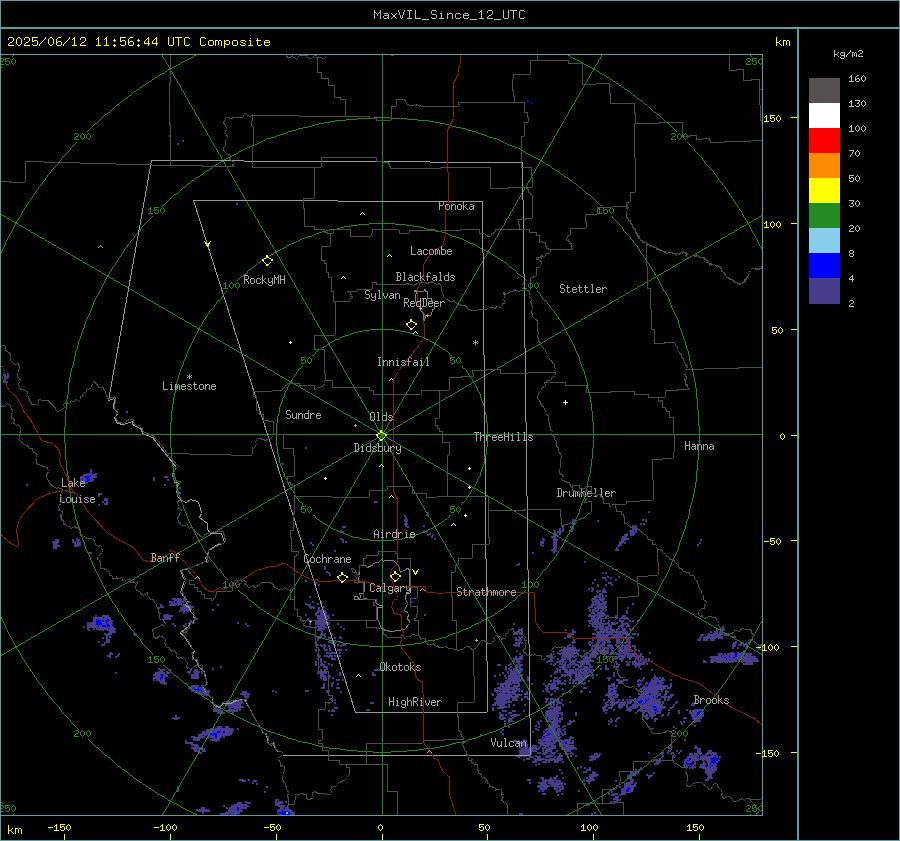
Task: Select the Limestone label
Action: (x=189, y=386)
